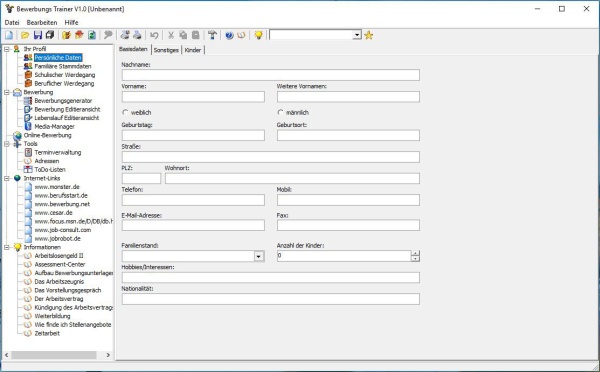Click the light bulb tips icon
The image size is (600, 372).
click(258, 35)
